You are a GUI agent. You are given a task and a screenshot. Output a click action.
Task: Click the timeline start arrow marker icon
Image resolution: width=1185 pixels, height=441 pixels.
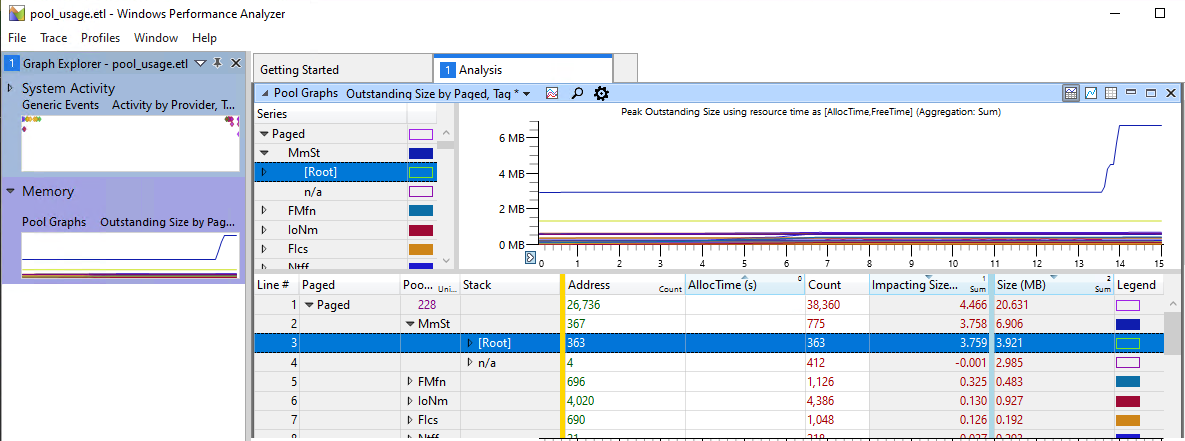(x=530, y=258)
